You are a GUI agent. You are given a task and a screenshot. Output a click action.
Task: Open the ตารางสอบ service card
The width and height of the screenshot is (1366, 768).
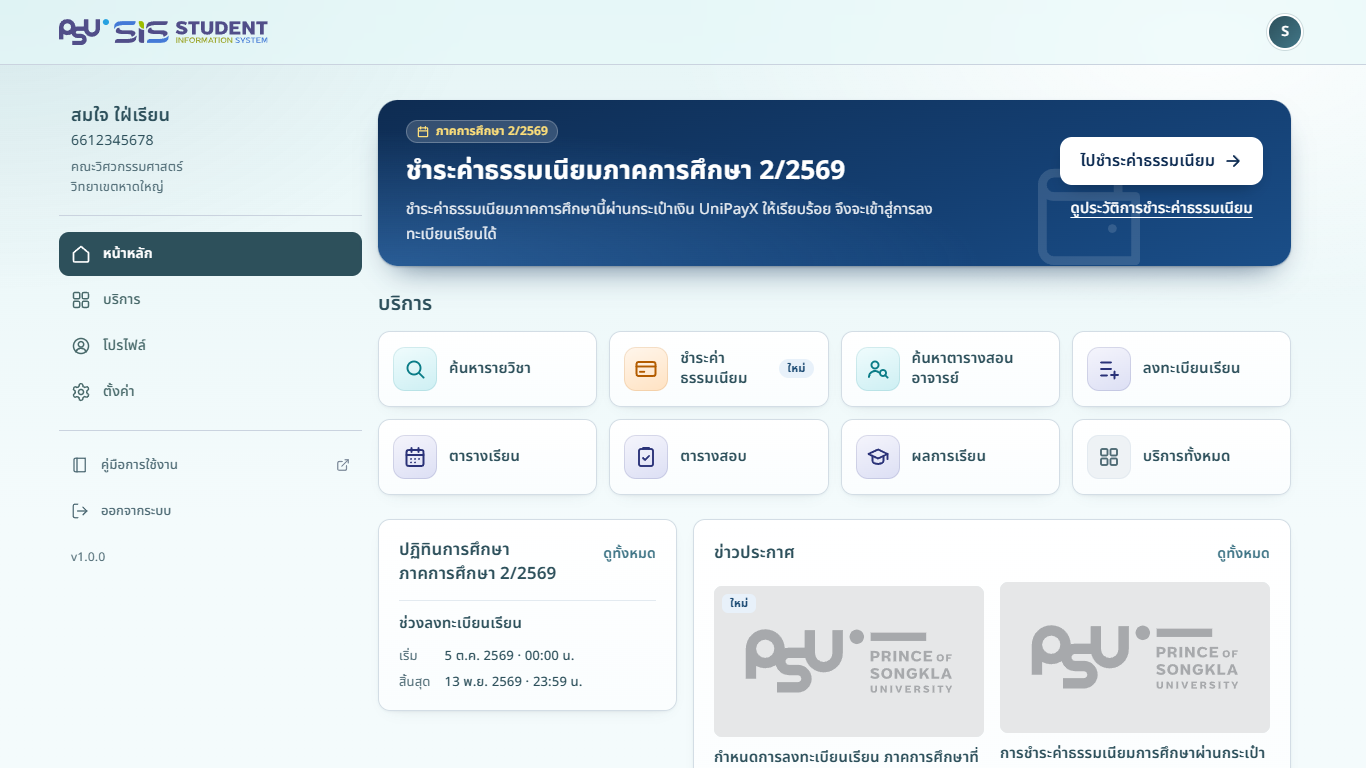(719, 457)
